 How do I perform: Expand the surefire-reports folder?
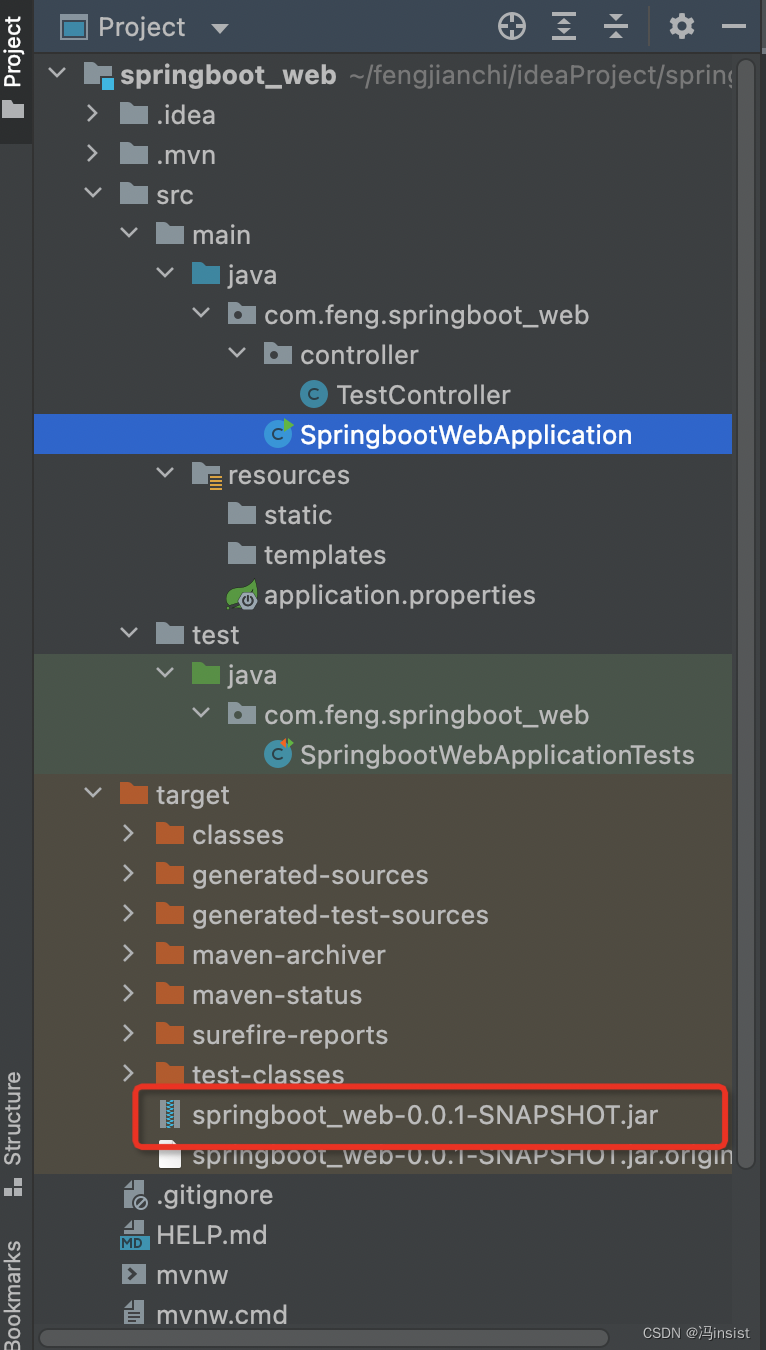click(128, 1034)
